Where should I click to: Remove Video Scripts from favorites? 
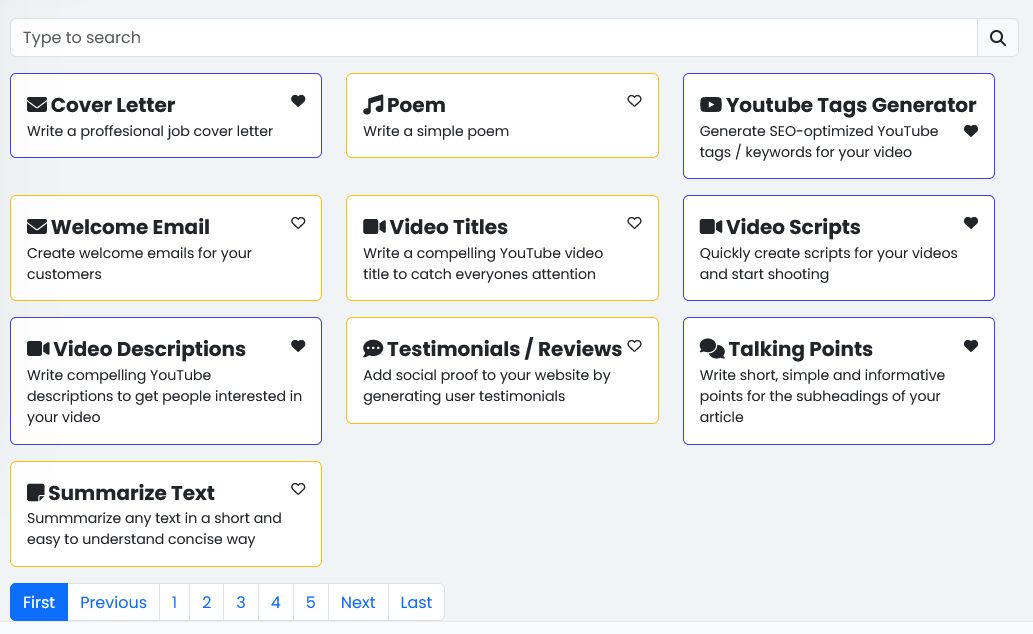970,223
